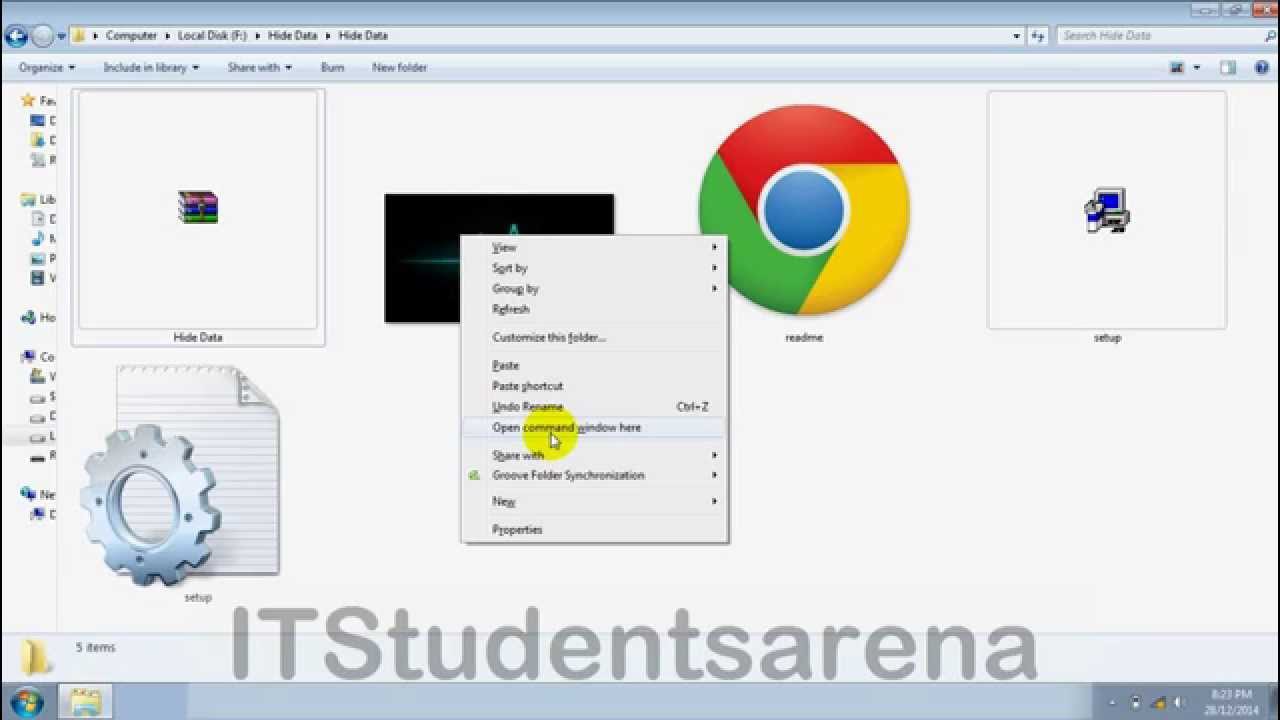This screenshot has height=720, width=1280.
Task: Choose Properties from the context menu
Action: click(595, 530)
